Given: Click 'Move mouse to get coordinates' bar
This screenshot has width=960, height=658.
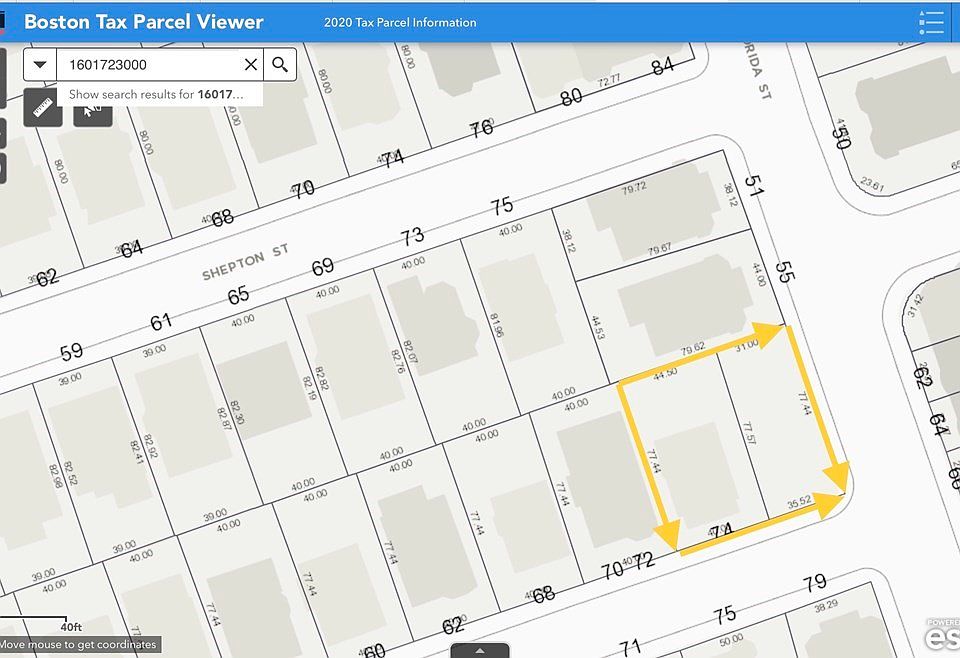Looking at the screenshot, I should coord(80,645).
